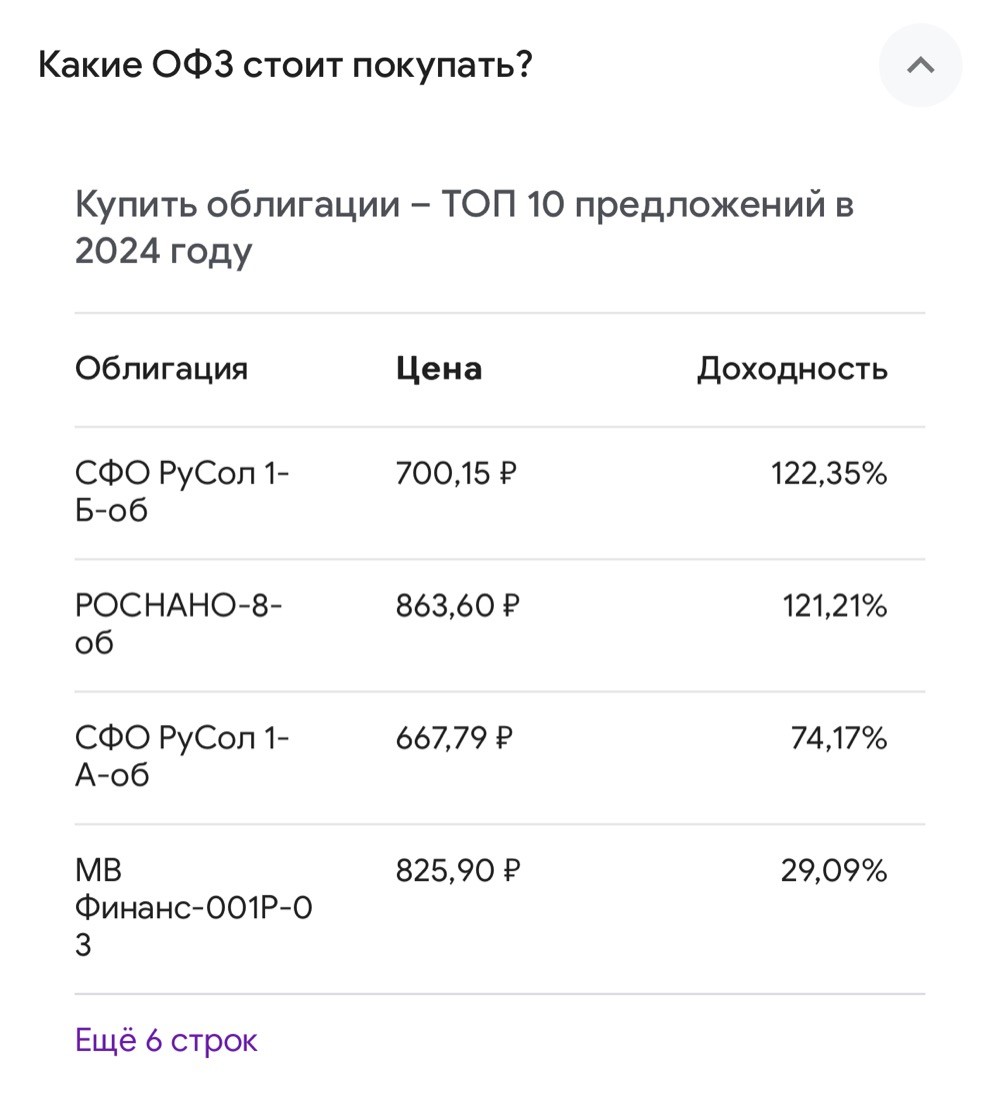The width and height of the screenshot is (1000, 1111).
Task: Click the yield value 121,21%
Action: [835, 606]
